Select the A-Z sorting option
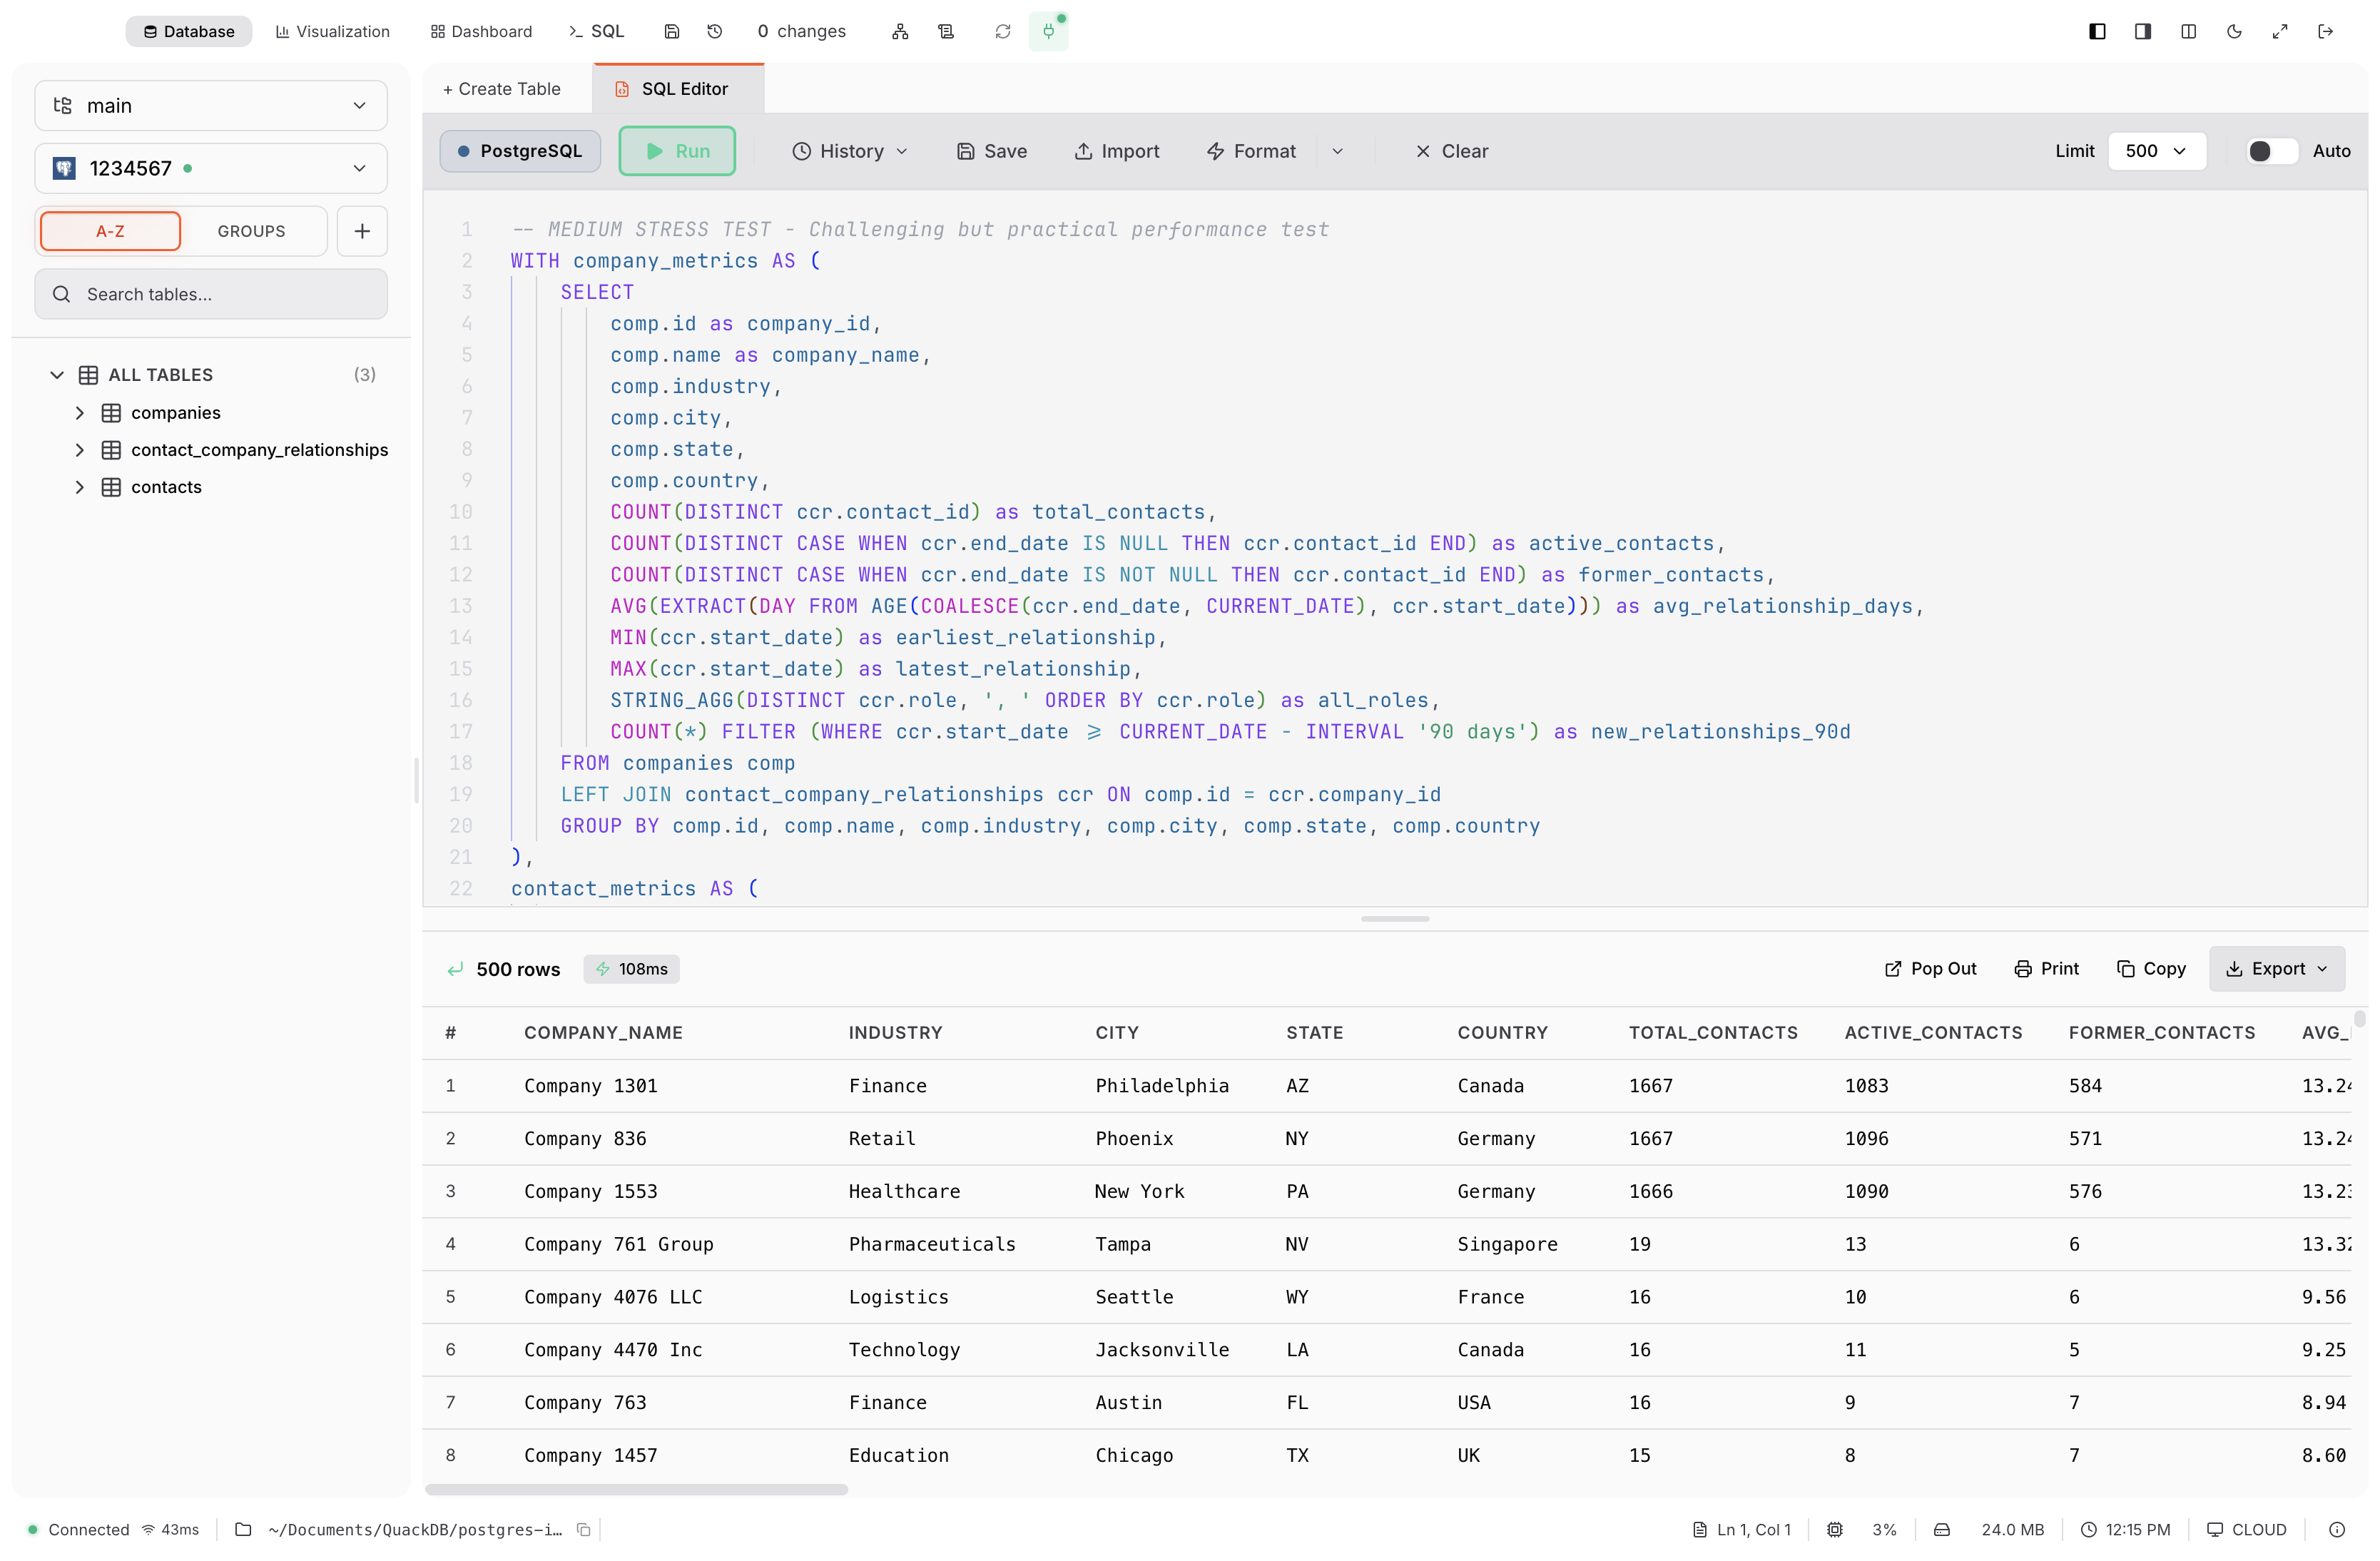 pyautogui.click(x=110, y=231)
